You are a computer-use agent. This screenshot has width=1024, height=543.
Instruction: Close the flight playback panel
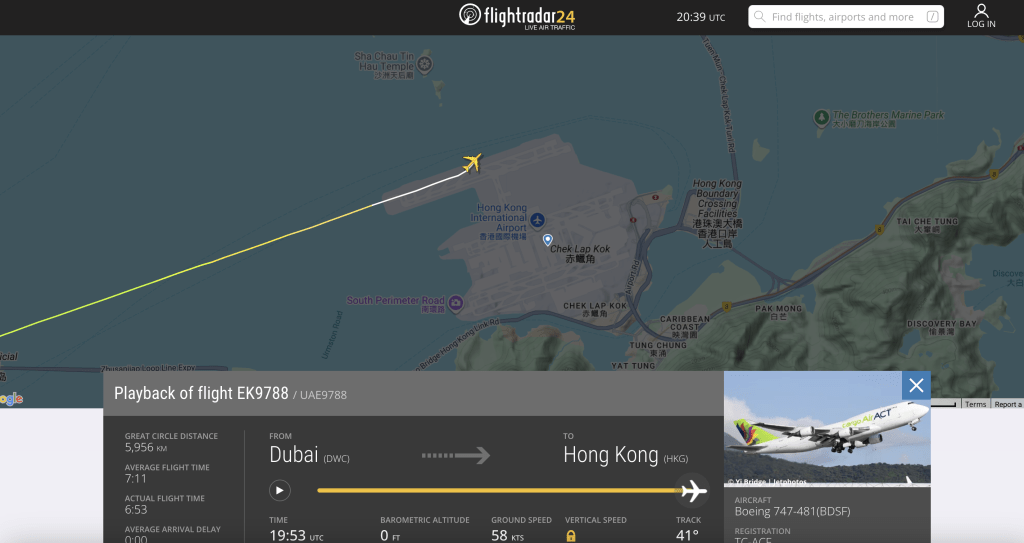[x=916, y=386]
